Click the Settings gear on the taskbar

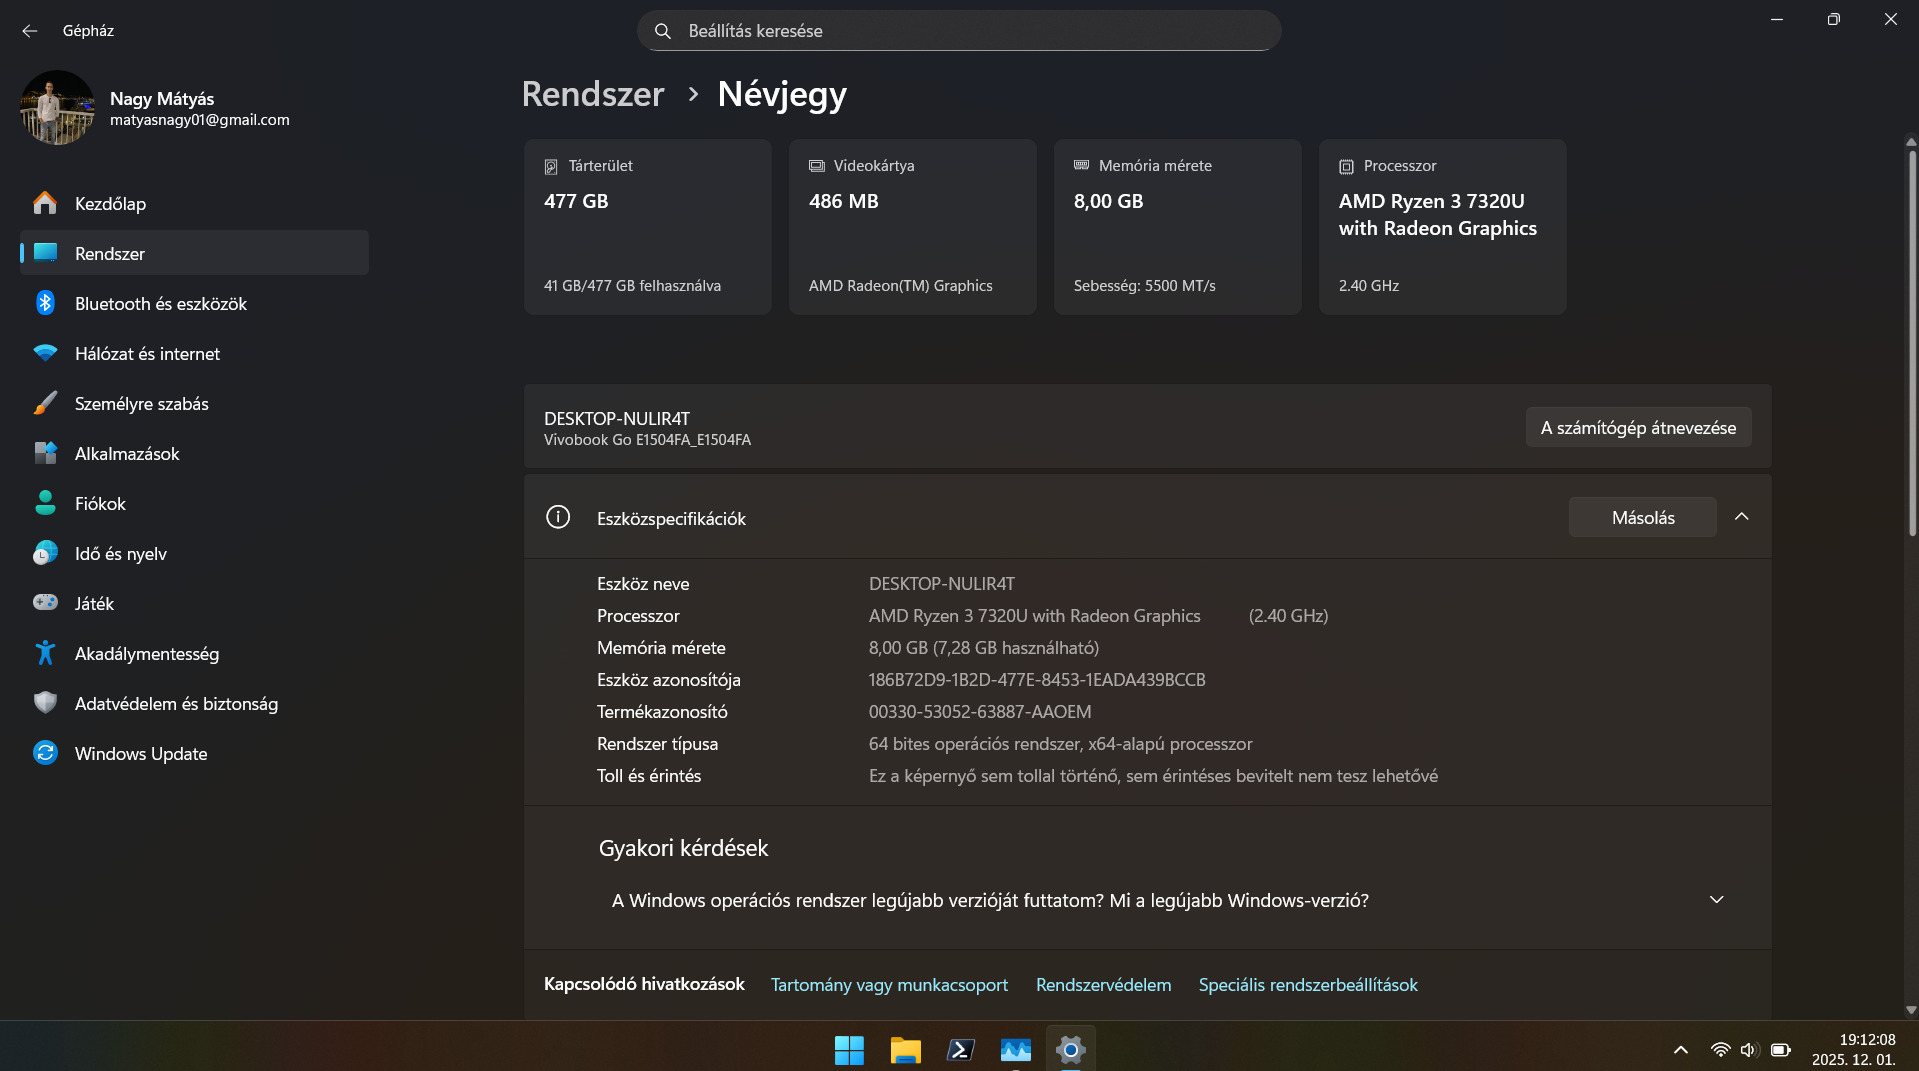click(1070, 1050)
